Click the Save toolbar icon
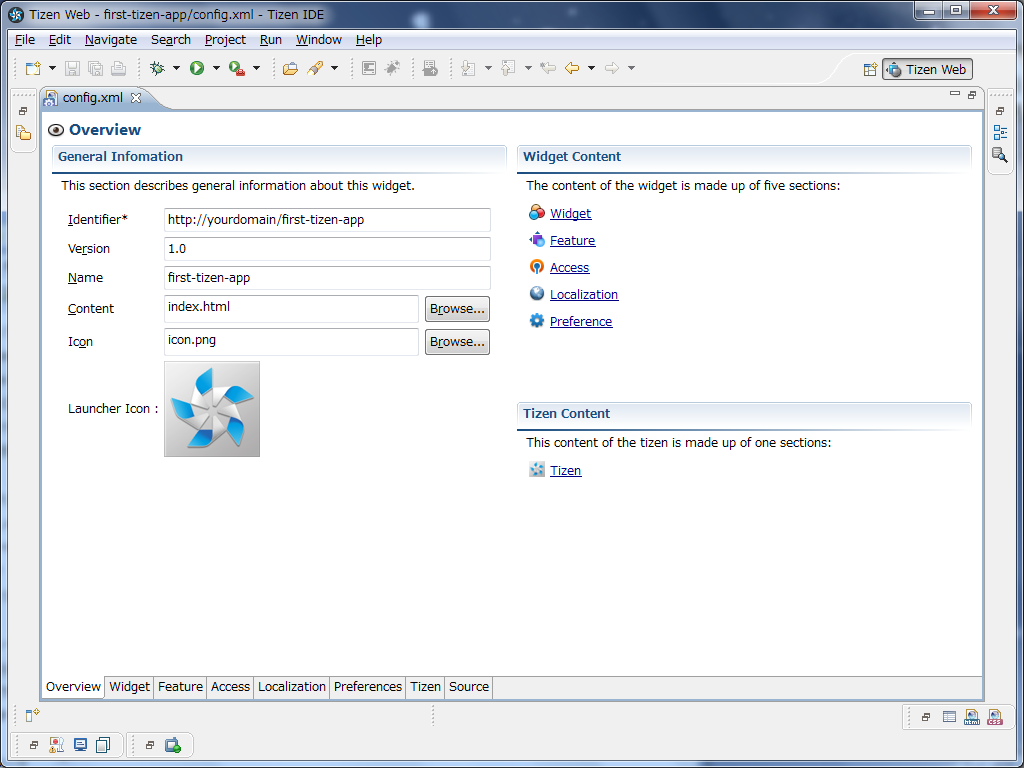Image resolution: width=1024 pixels, height=768 pixels. coord(72,68)
